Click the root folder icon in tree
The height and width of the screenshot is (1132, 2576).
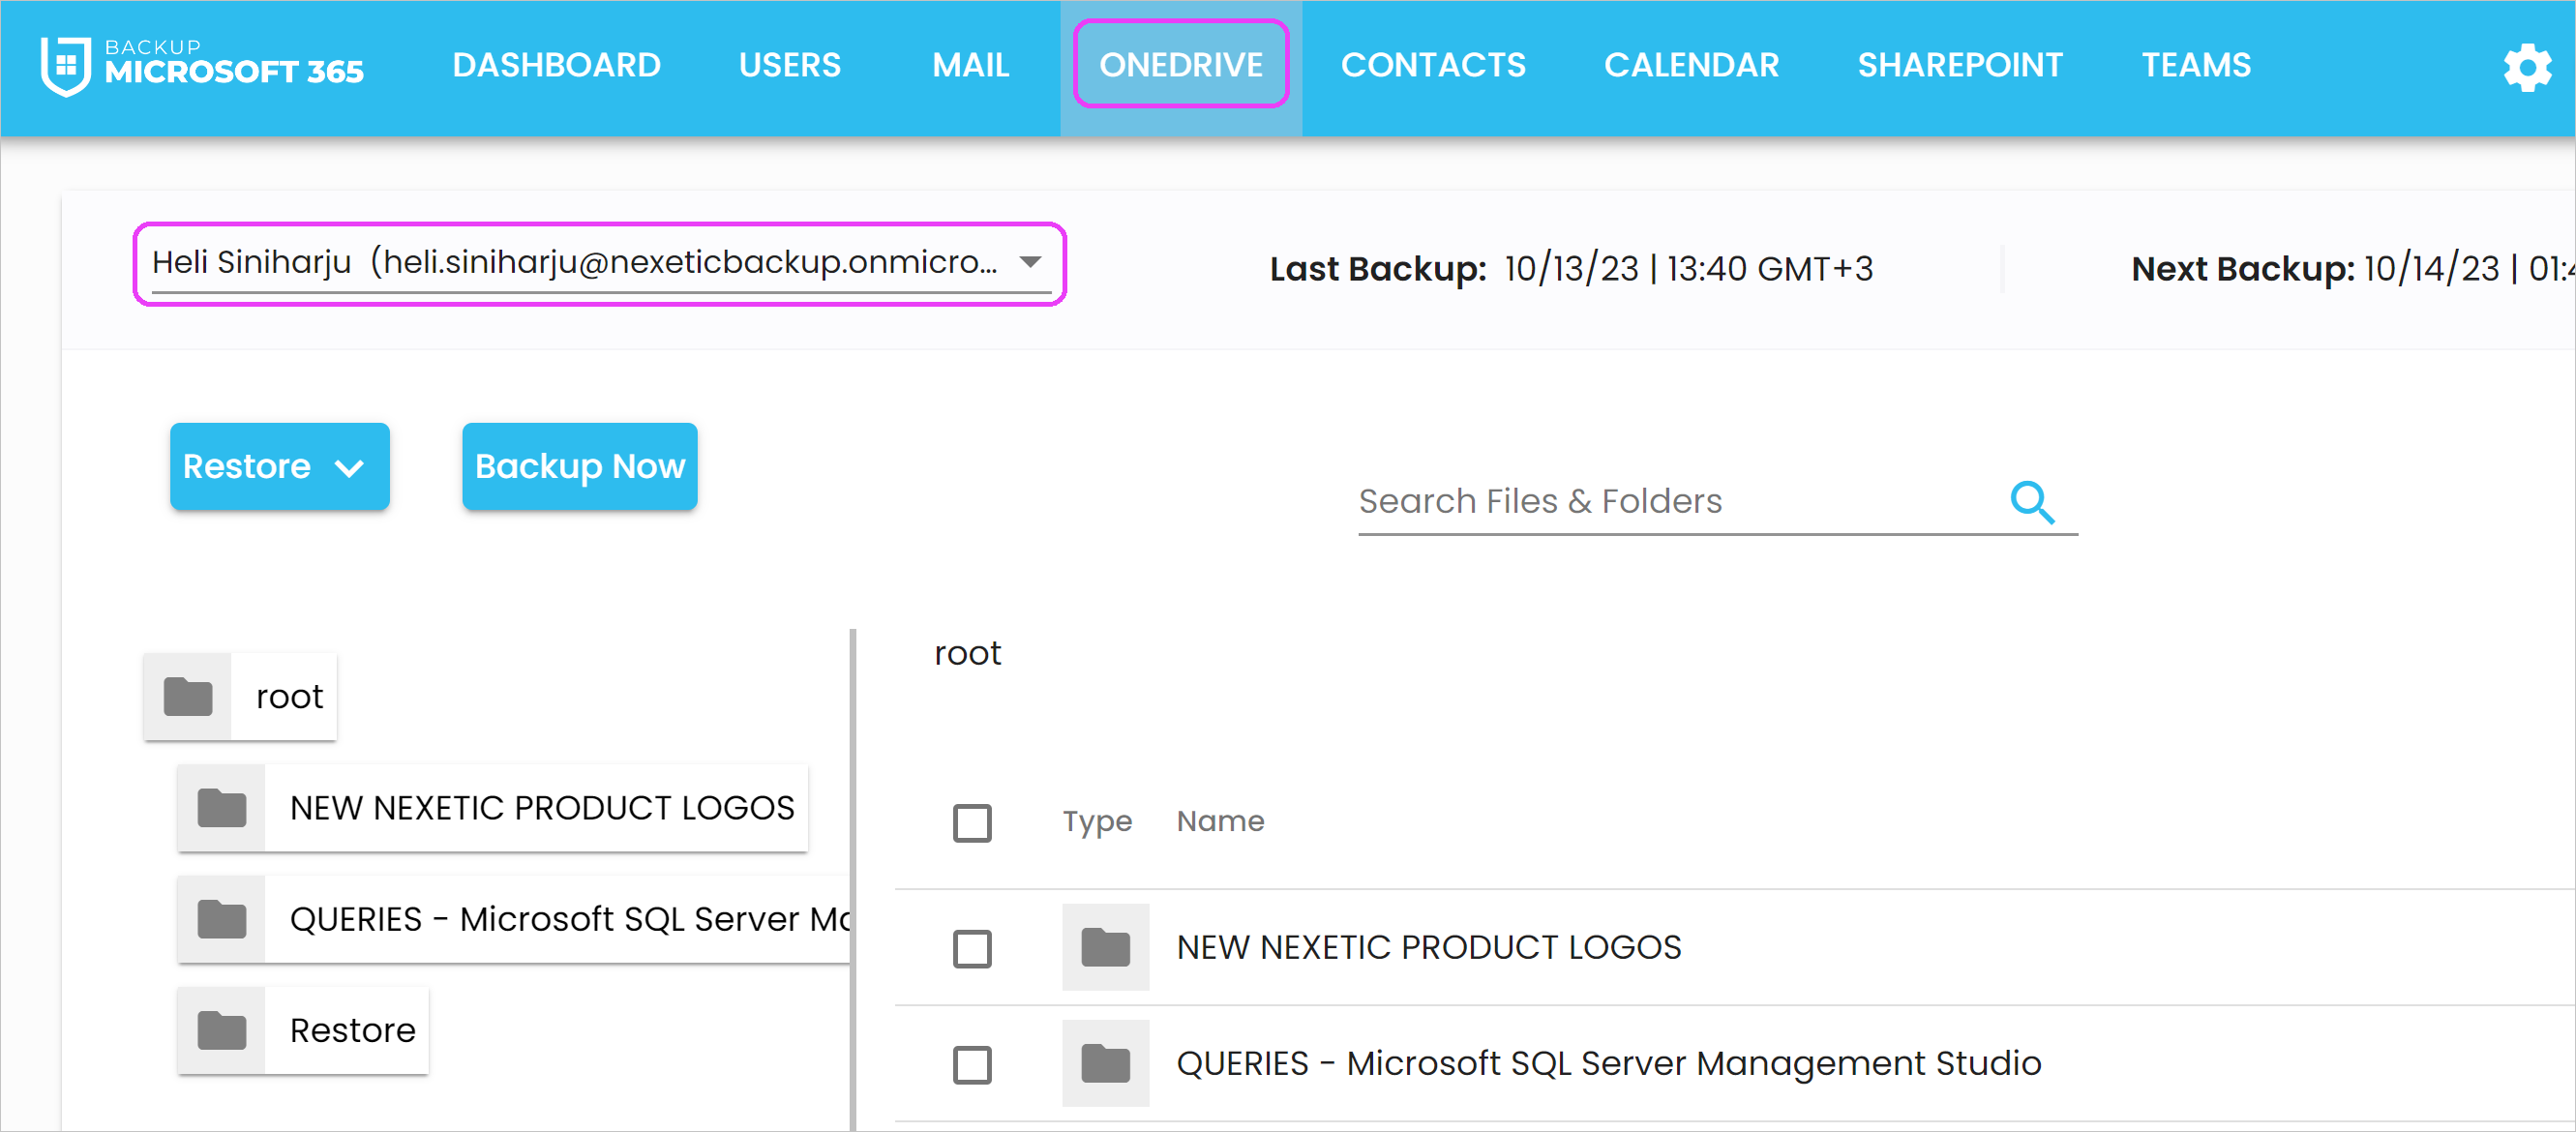pos(188,696)
